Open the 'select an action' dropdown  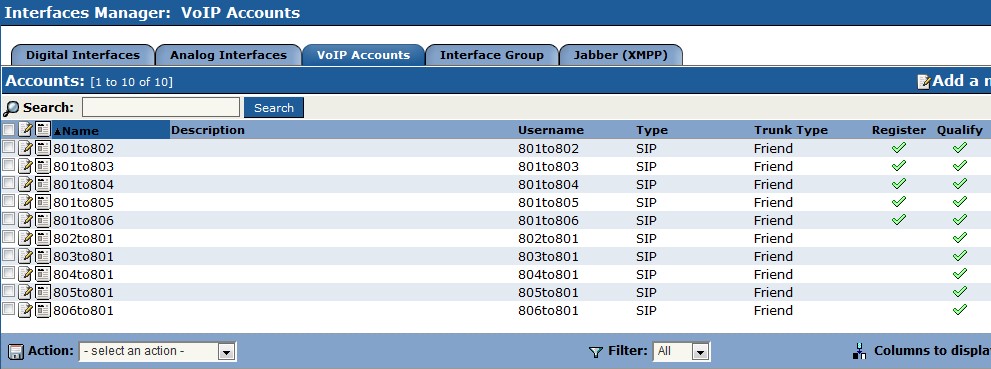pyautogui.click(x=157, y=351)
